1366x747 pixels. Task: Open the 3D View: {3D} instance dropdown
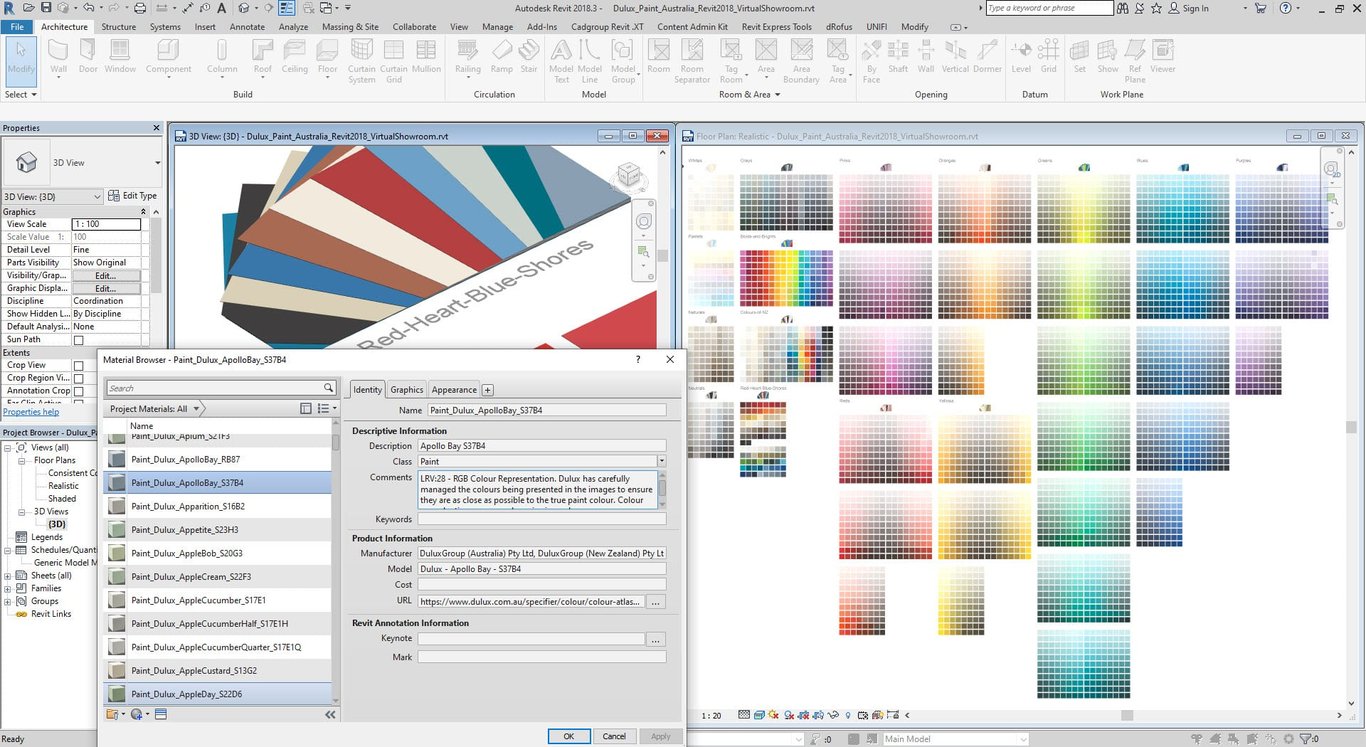click(x=97, y=196)
